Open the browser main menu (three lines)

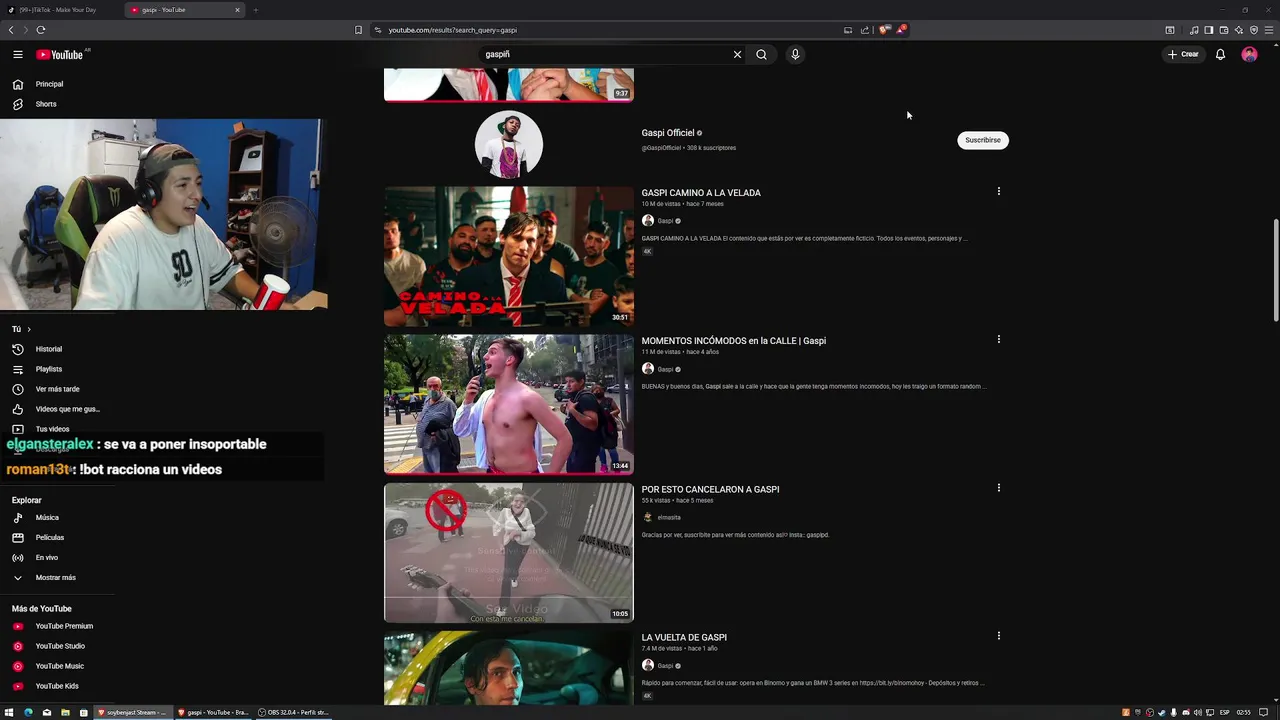pos(1270,30)
